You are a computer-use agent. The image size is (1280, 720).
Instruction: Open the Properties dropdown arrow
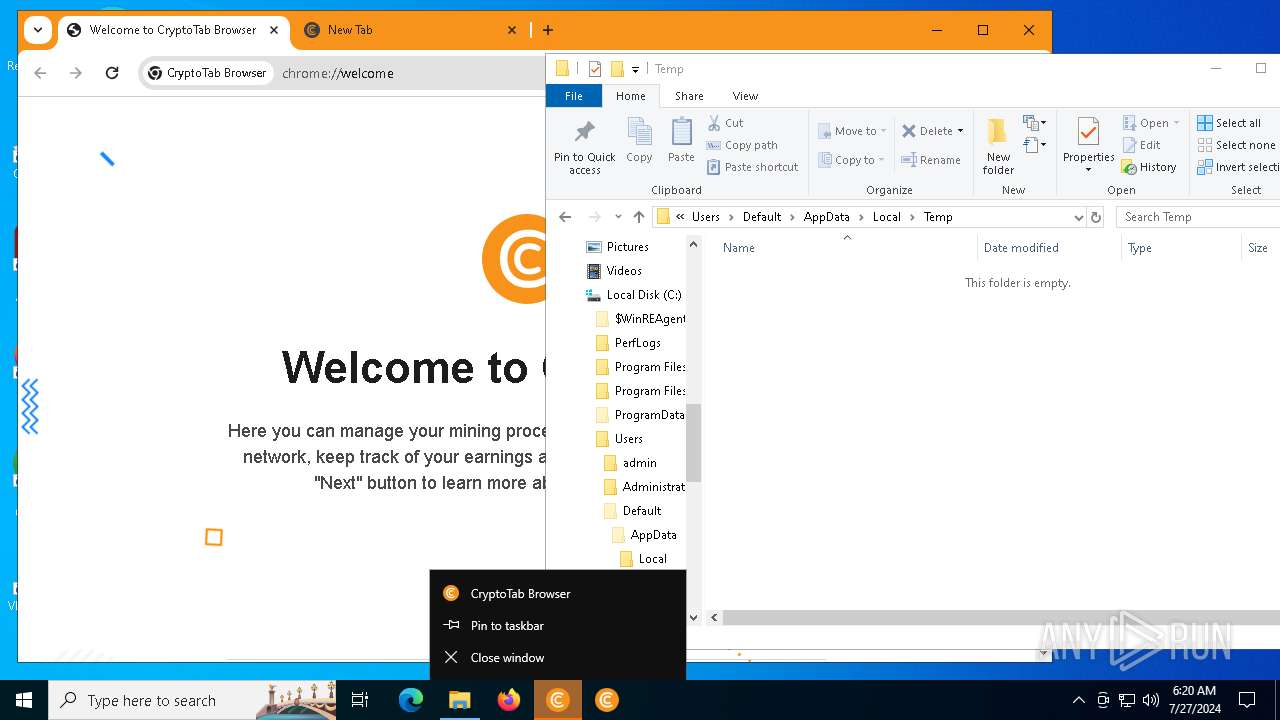[x=1088, y=170]
